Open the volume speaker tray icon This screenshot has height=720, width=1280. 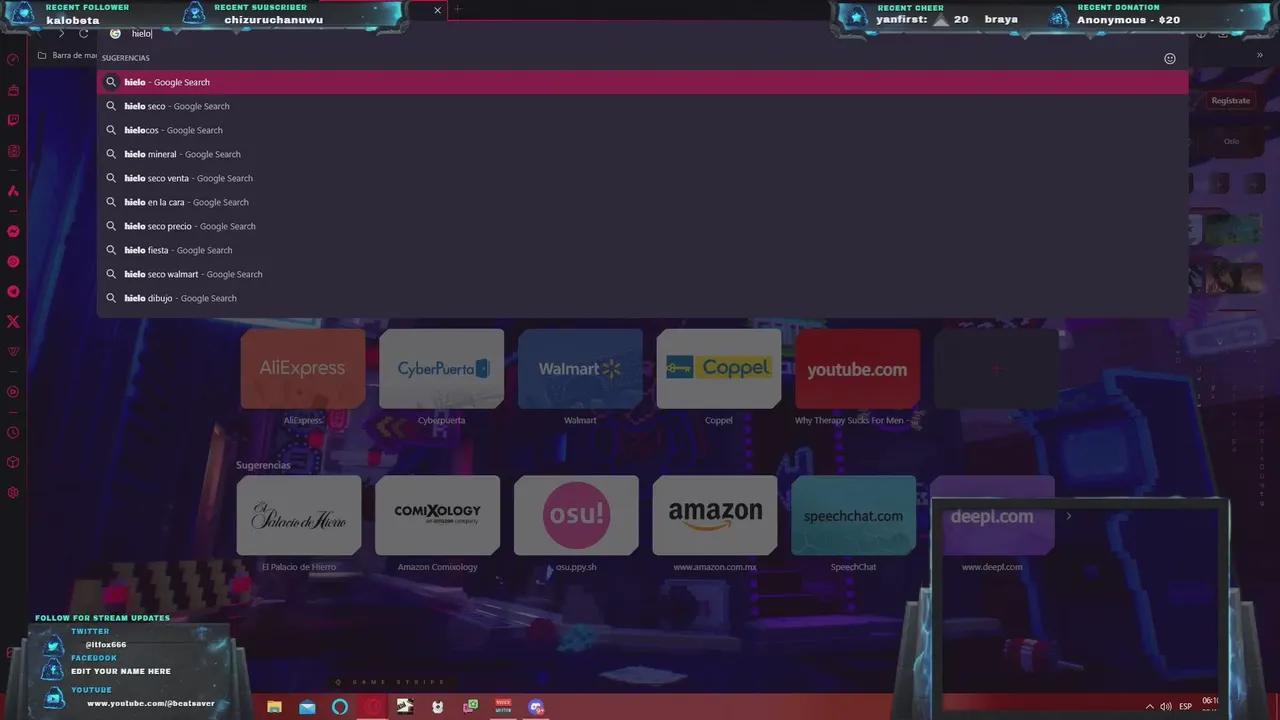click(1165, 707)
